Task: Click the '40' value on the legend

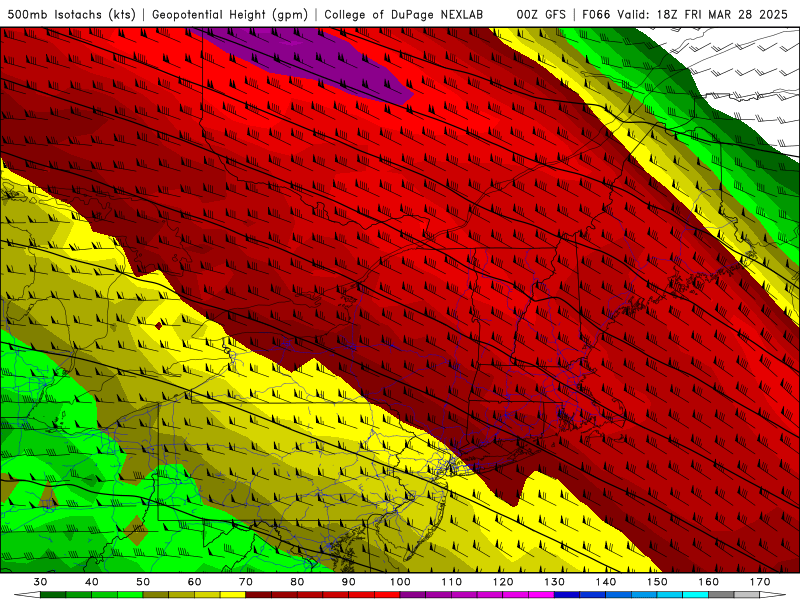Action: coord(92,582)
